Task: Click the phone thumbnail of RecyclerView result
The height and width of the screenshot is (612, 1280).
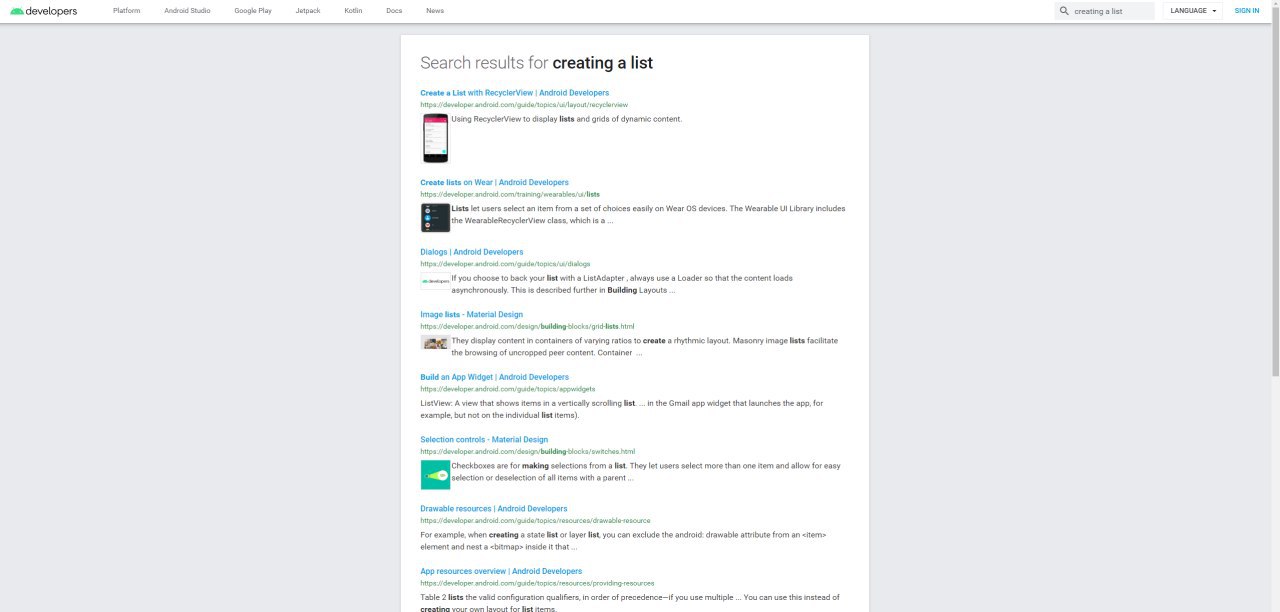Action: (435, 138)
